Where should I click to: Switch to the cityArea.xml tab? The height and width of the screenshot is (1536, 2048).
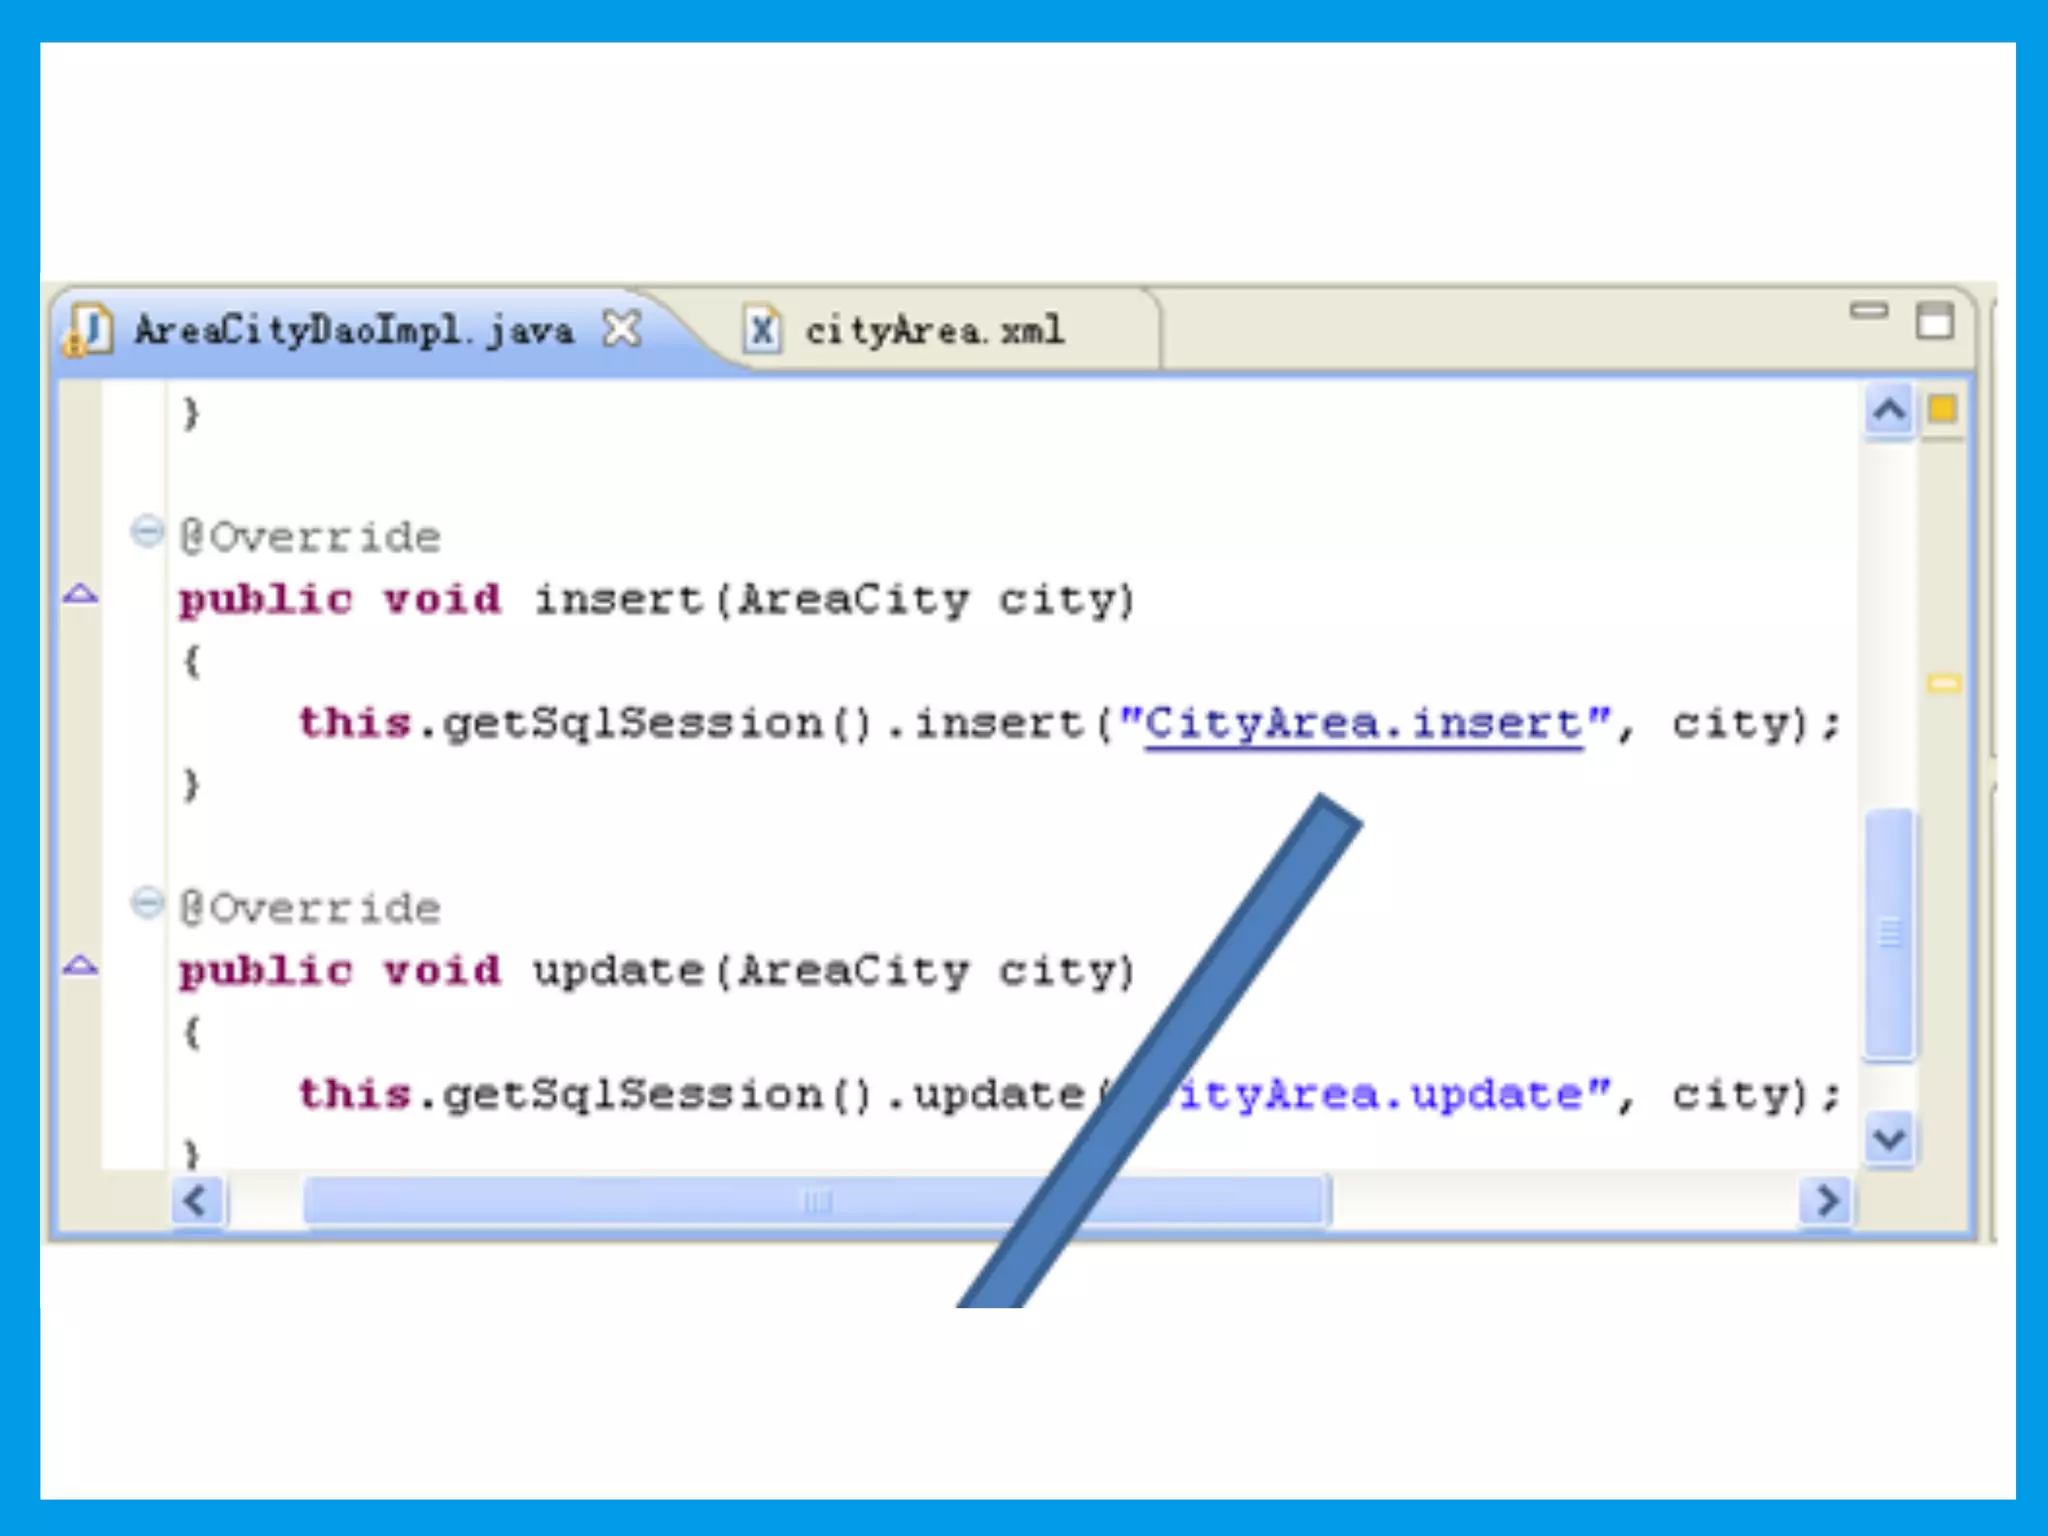pyautogui.click(x=934, y=330)
